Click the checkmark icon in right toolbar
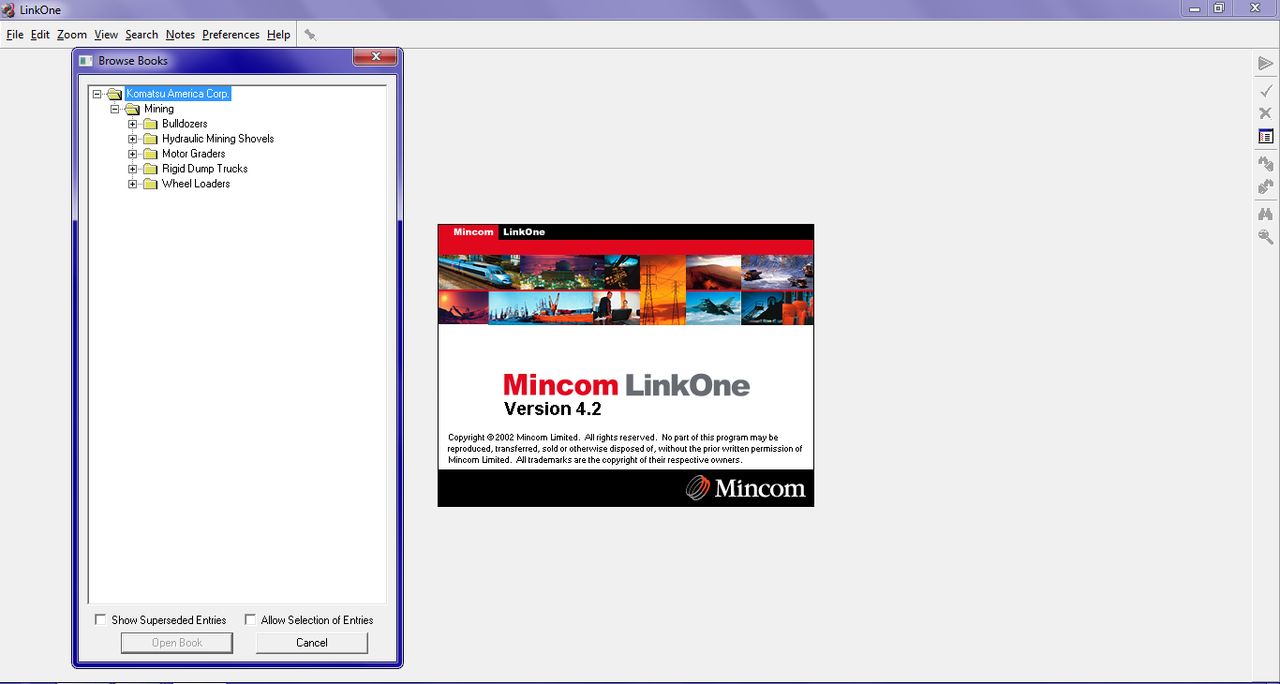 1265,90
